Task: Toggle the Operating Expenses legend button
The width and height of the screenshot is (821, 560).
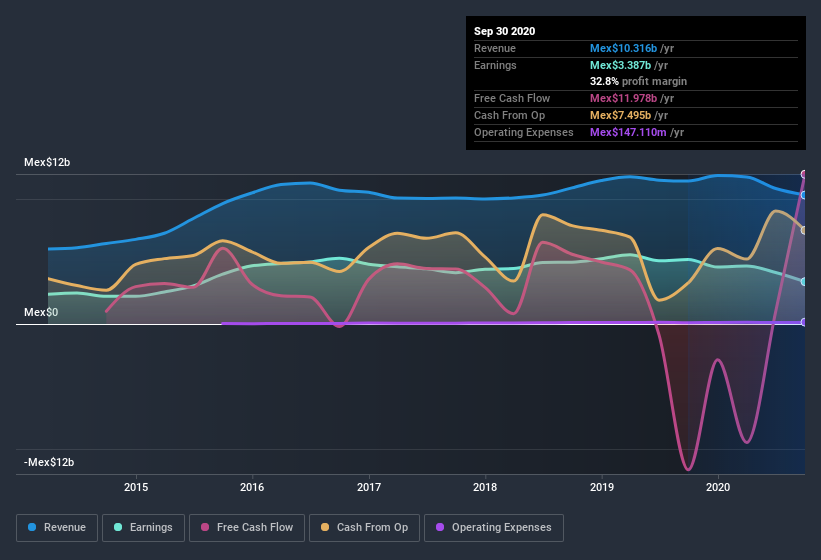Action: (494, 528)
